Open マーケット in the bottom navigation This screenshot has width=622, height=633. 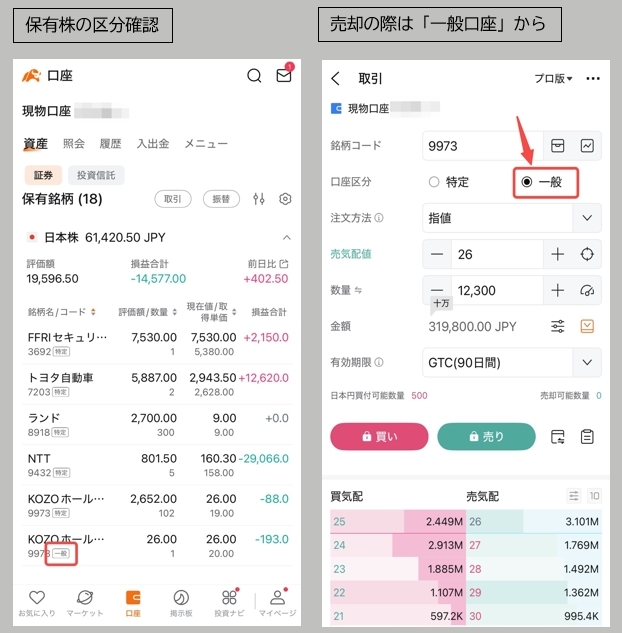(x=84, y=603)
